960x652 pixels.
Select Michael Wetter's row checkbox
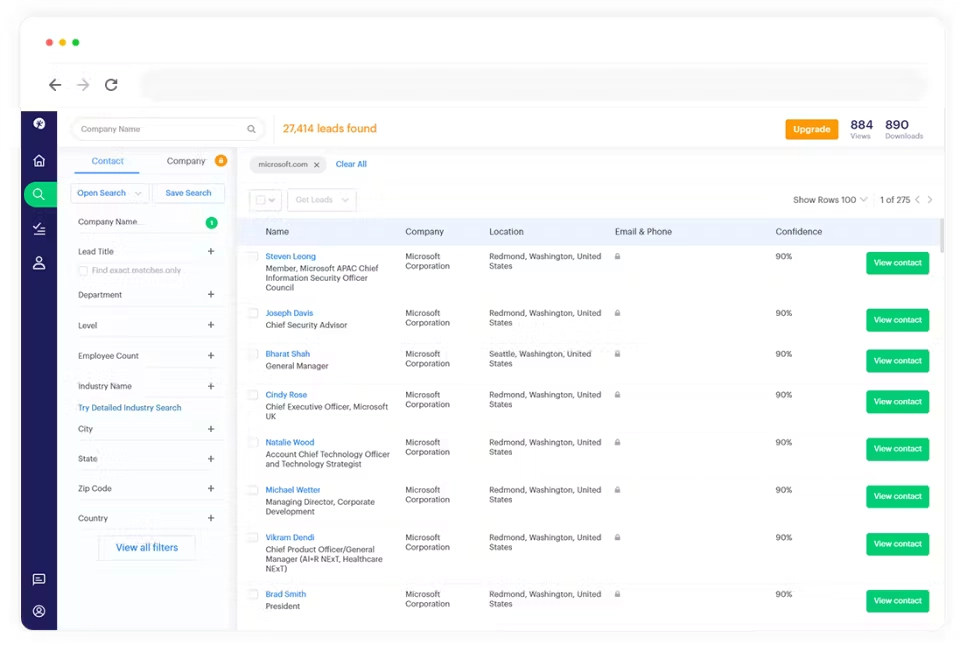click(x=252, y=490)
